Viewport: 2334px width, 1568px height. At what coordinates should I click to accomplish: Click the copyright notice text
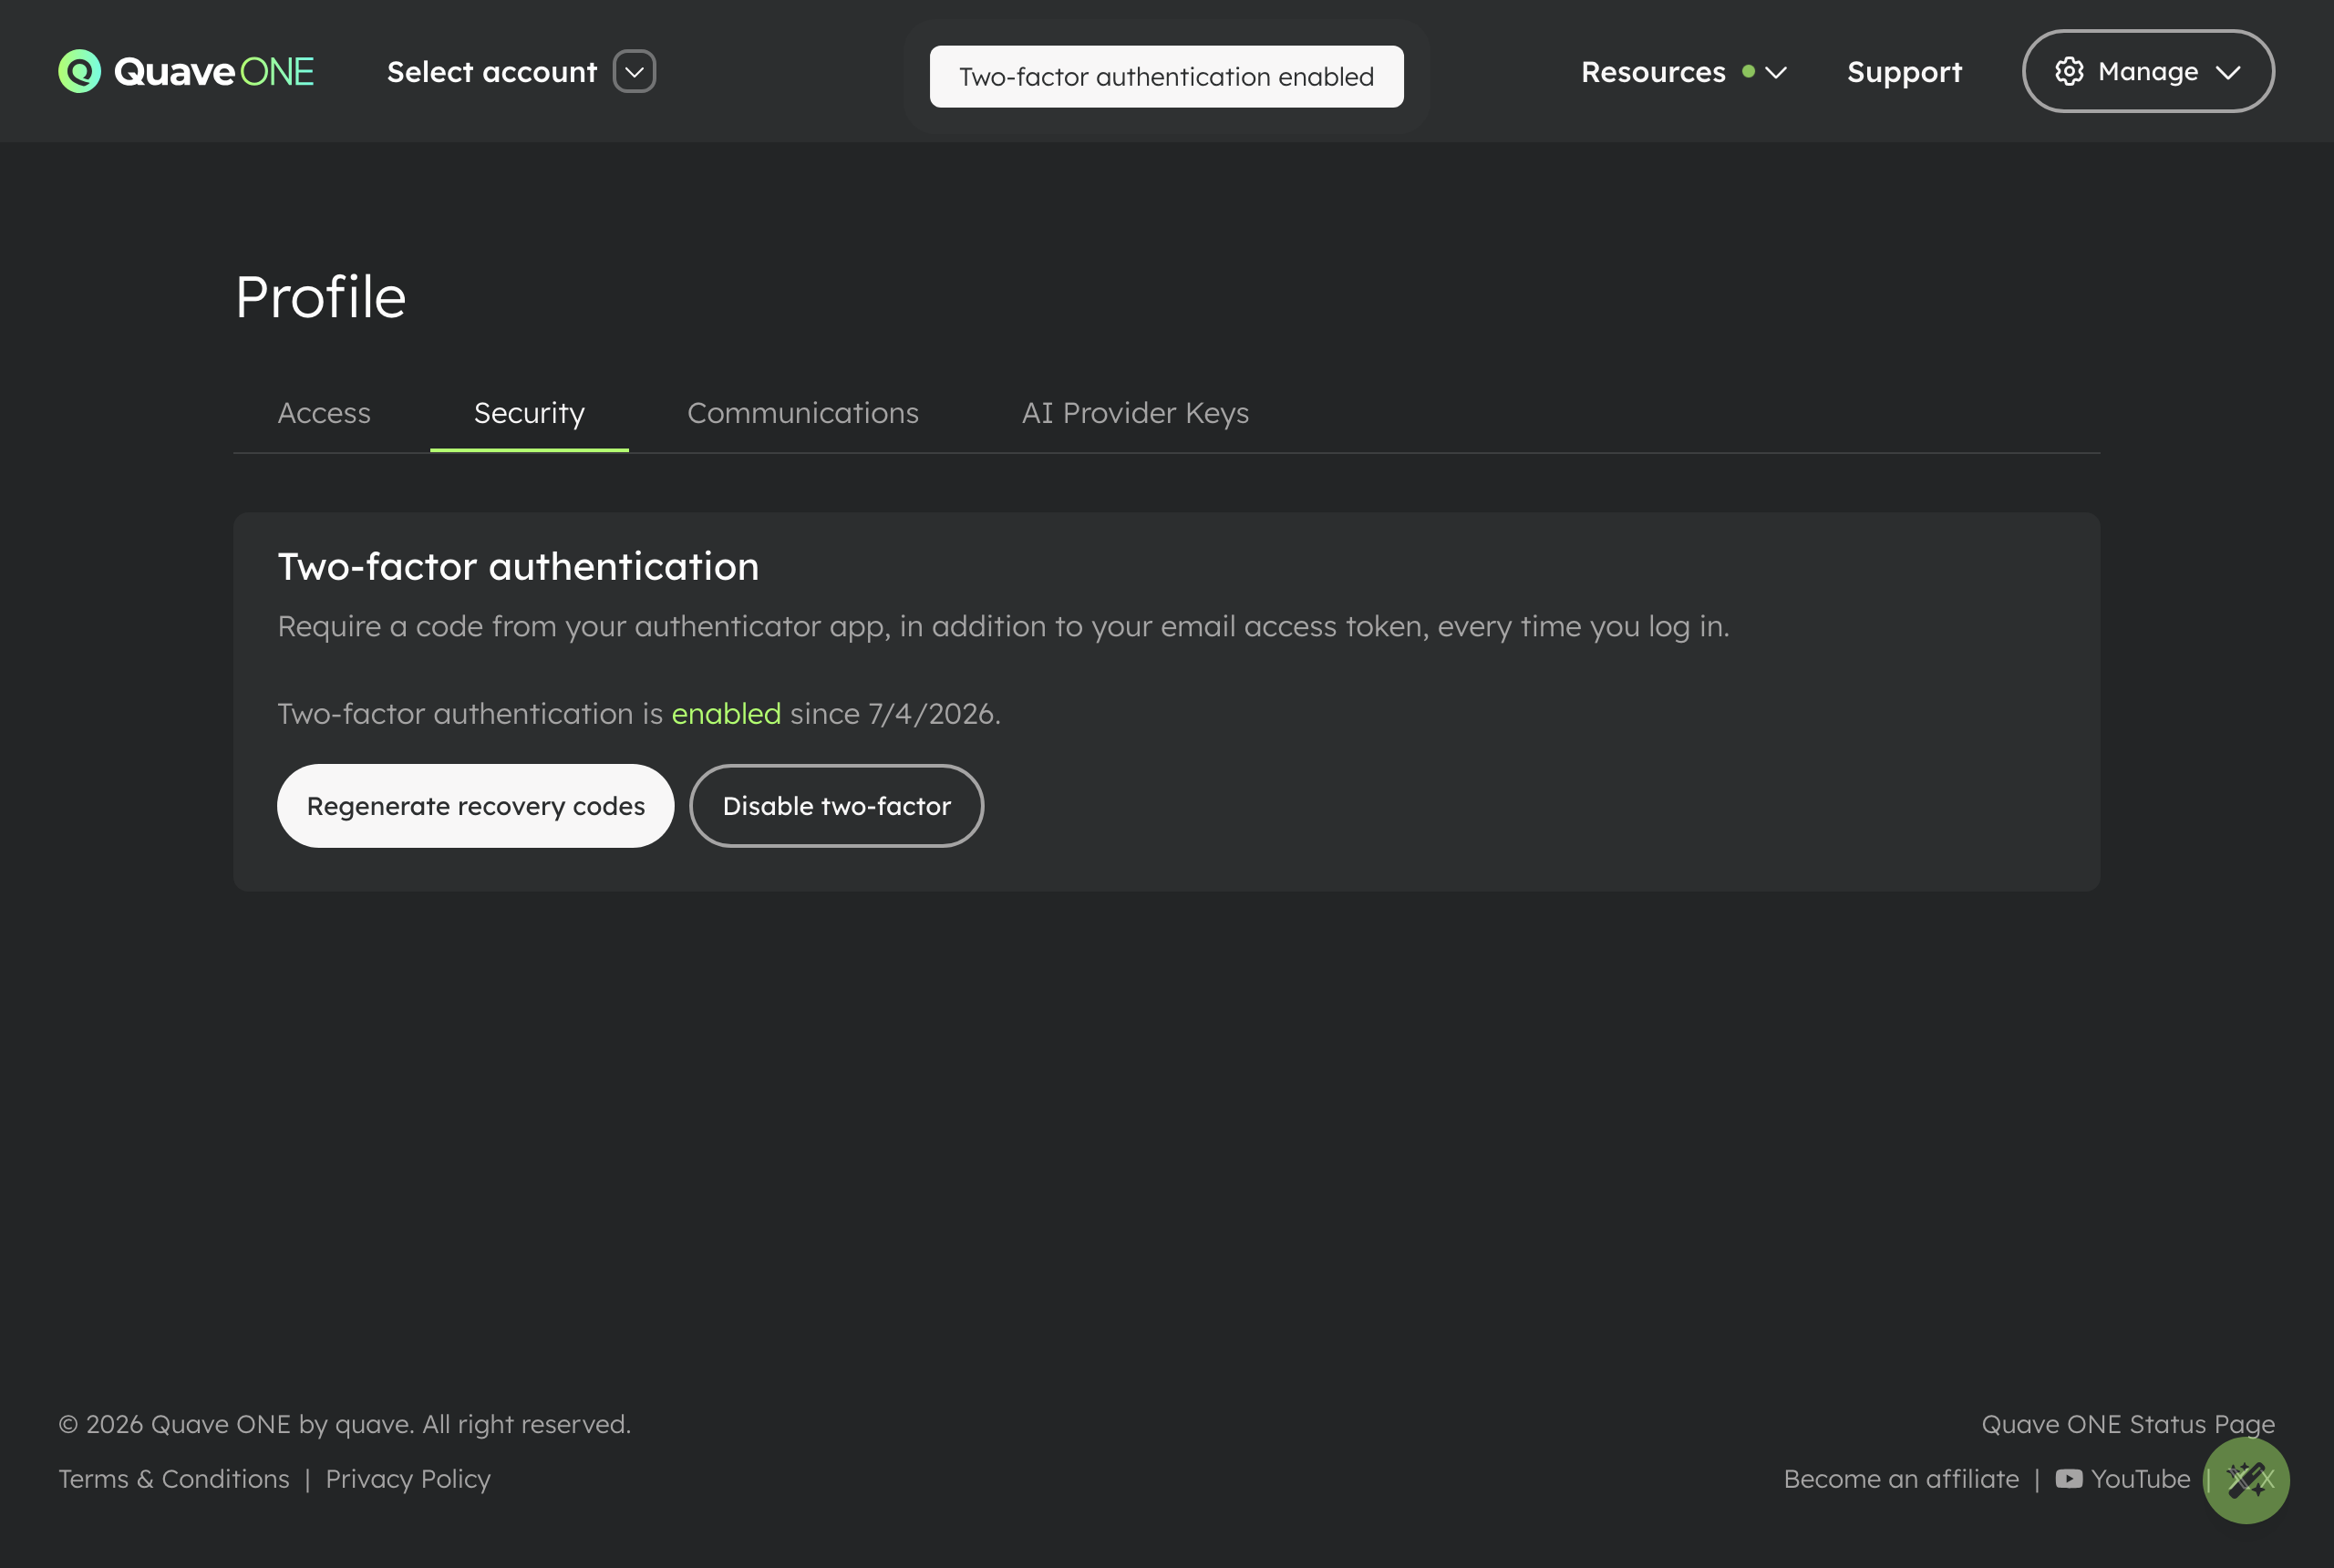tap(345, 1424)
